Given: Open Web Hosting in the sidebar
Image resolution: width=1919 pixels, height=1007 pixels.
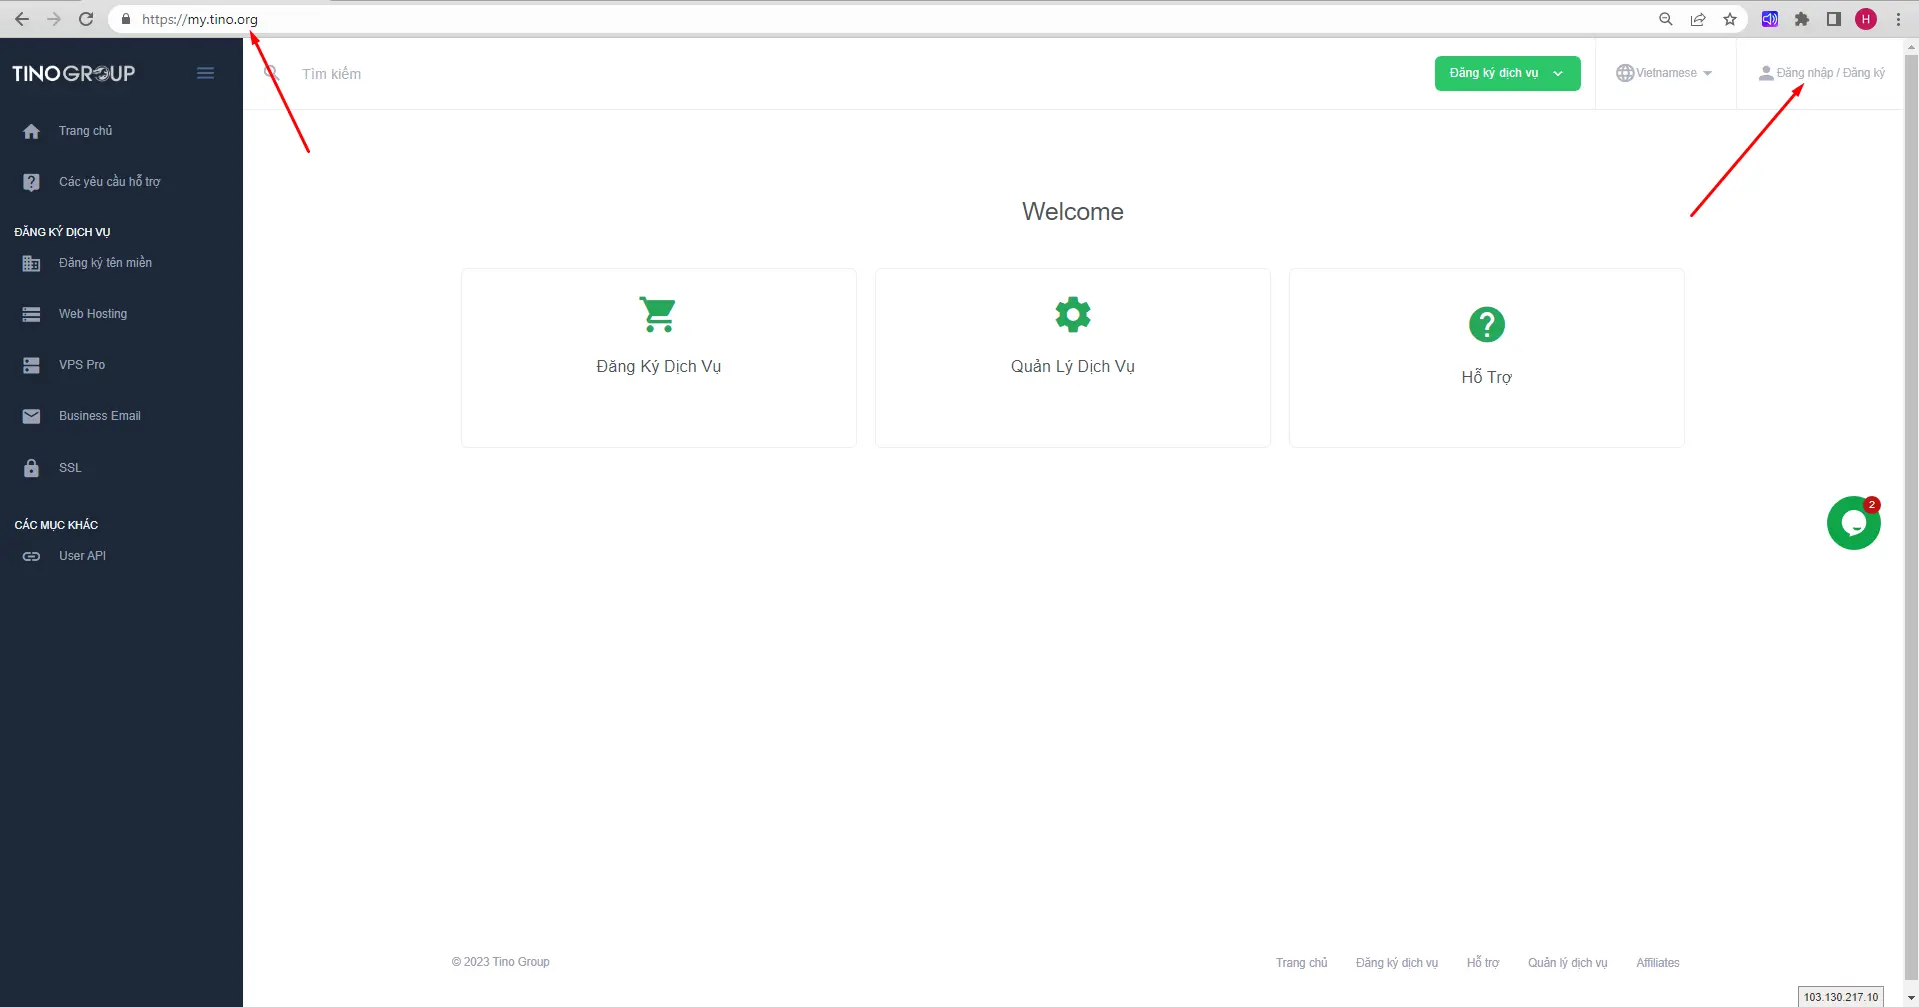Looking at the screenshot, I should [x=93, y=314].
